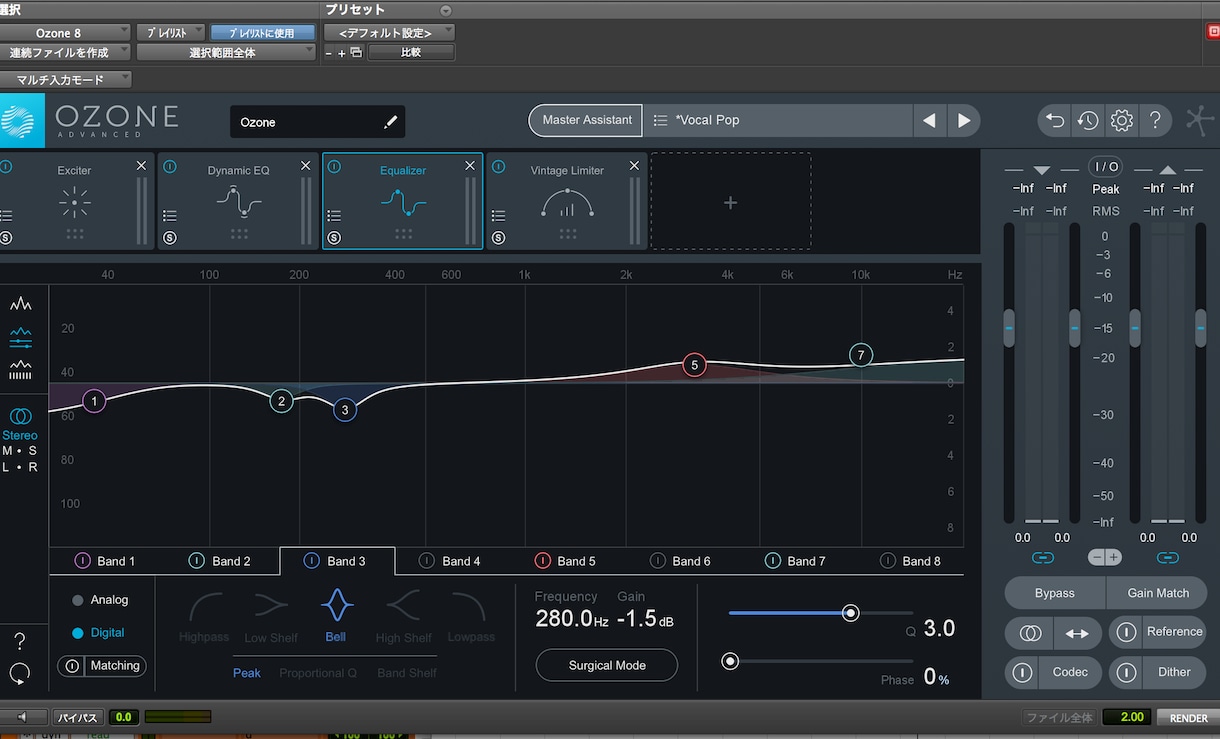Switch to the Band 8 tab
This screenshot has width=1220, height=739.
click(911, 561)
